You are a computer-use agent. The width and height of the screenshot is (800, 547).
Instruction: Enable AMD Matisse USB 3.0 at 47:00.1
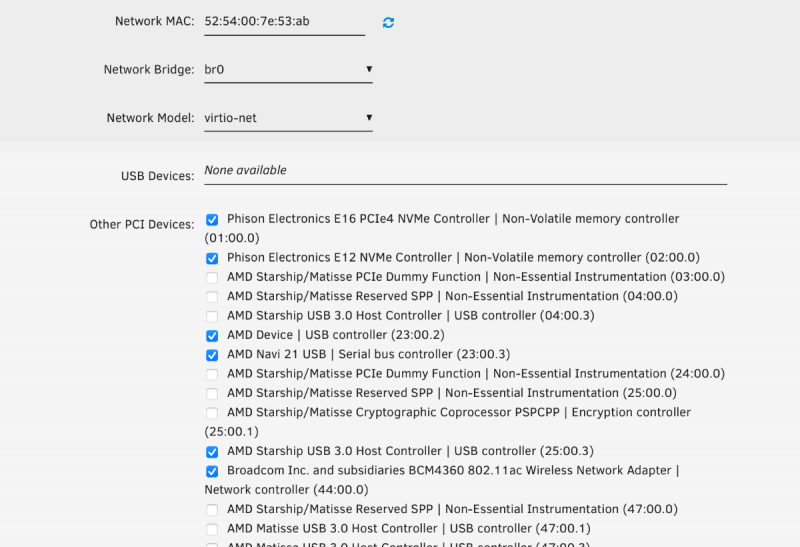tap(212, 529)
